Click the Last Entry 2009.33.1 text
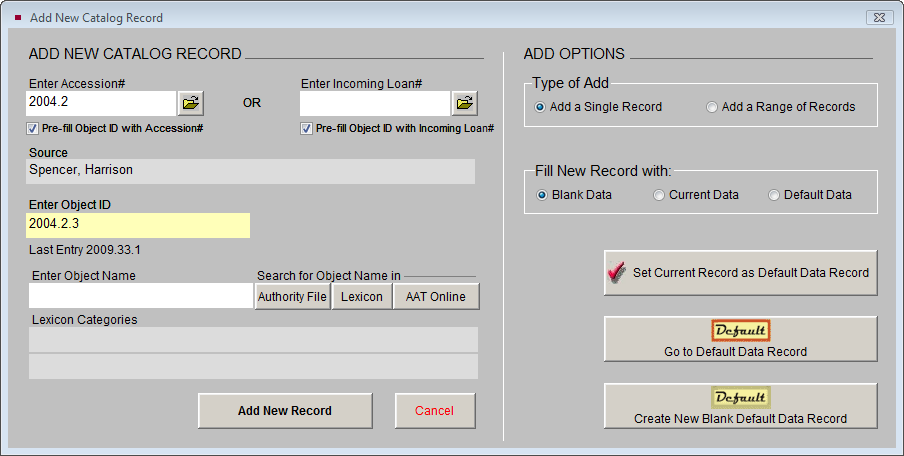 85,250
